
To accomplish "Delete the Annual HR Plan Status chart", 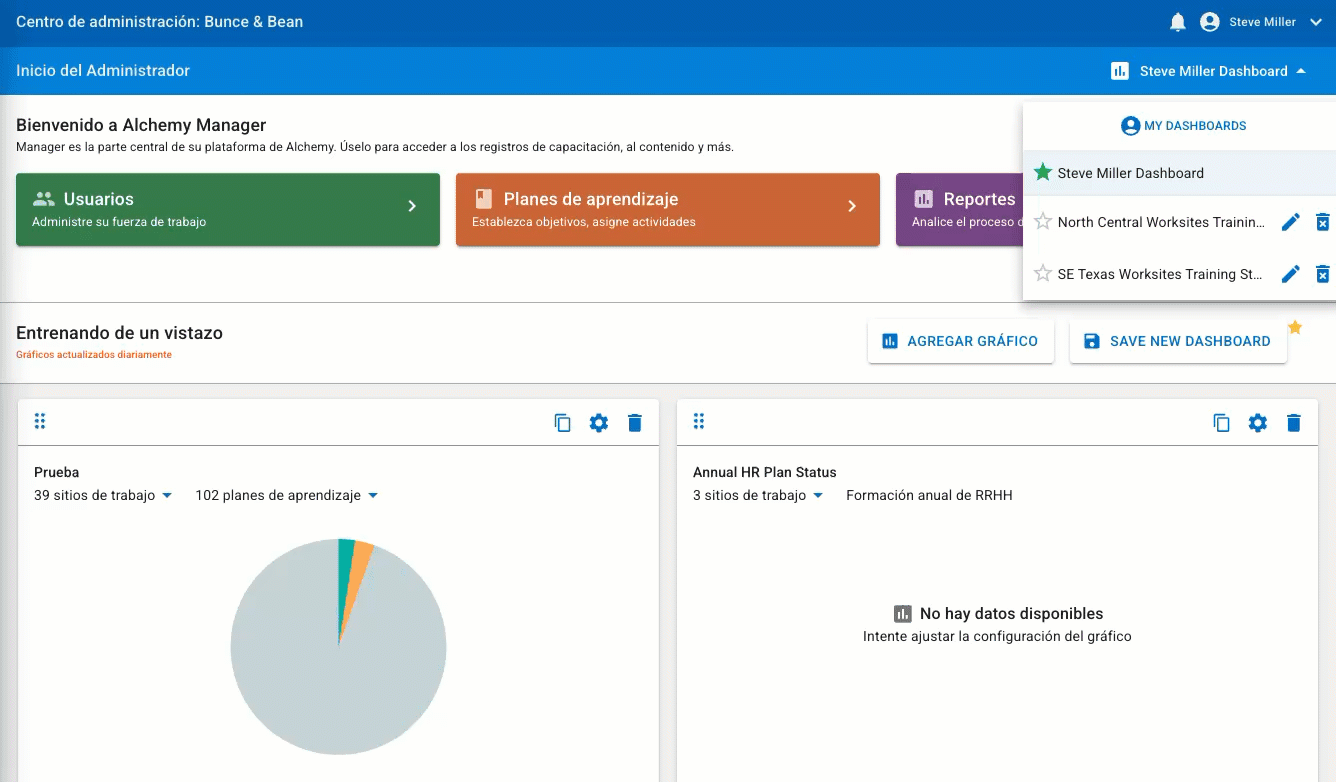I will (x=1294, y=423).
